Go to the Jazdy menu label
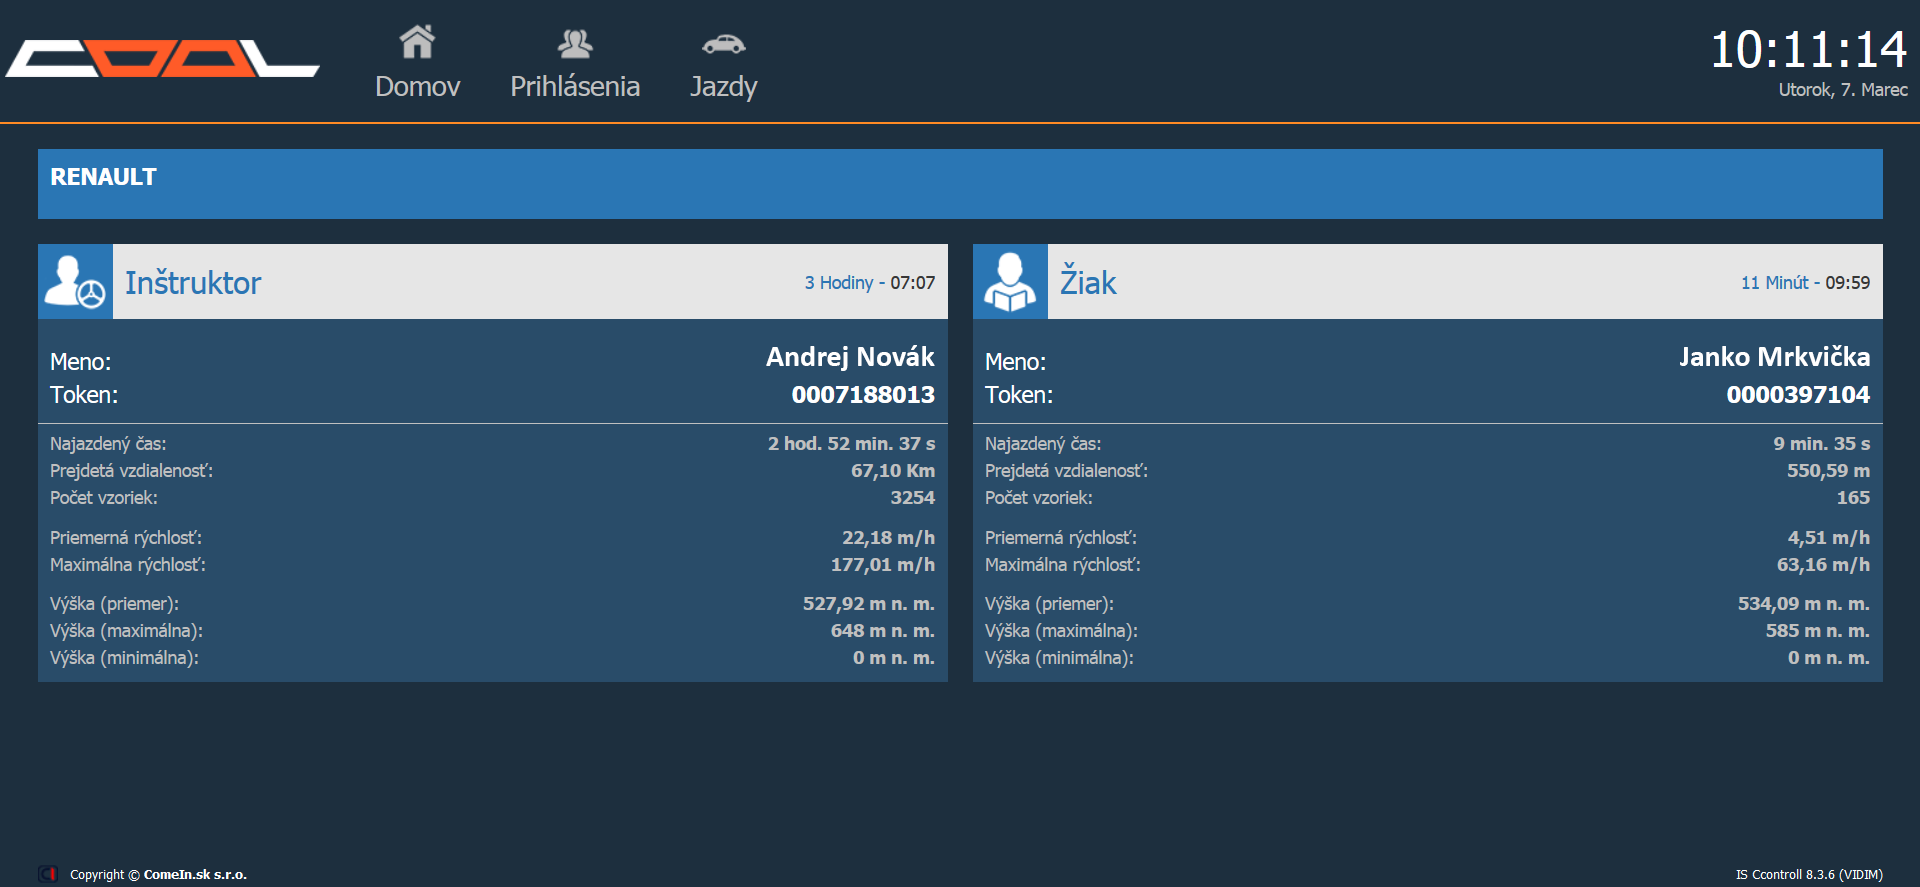The height and width of the screenshot is (887, 1920). point(723,87)
